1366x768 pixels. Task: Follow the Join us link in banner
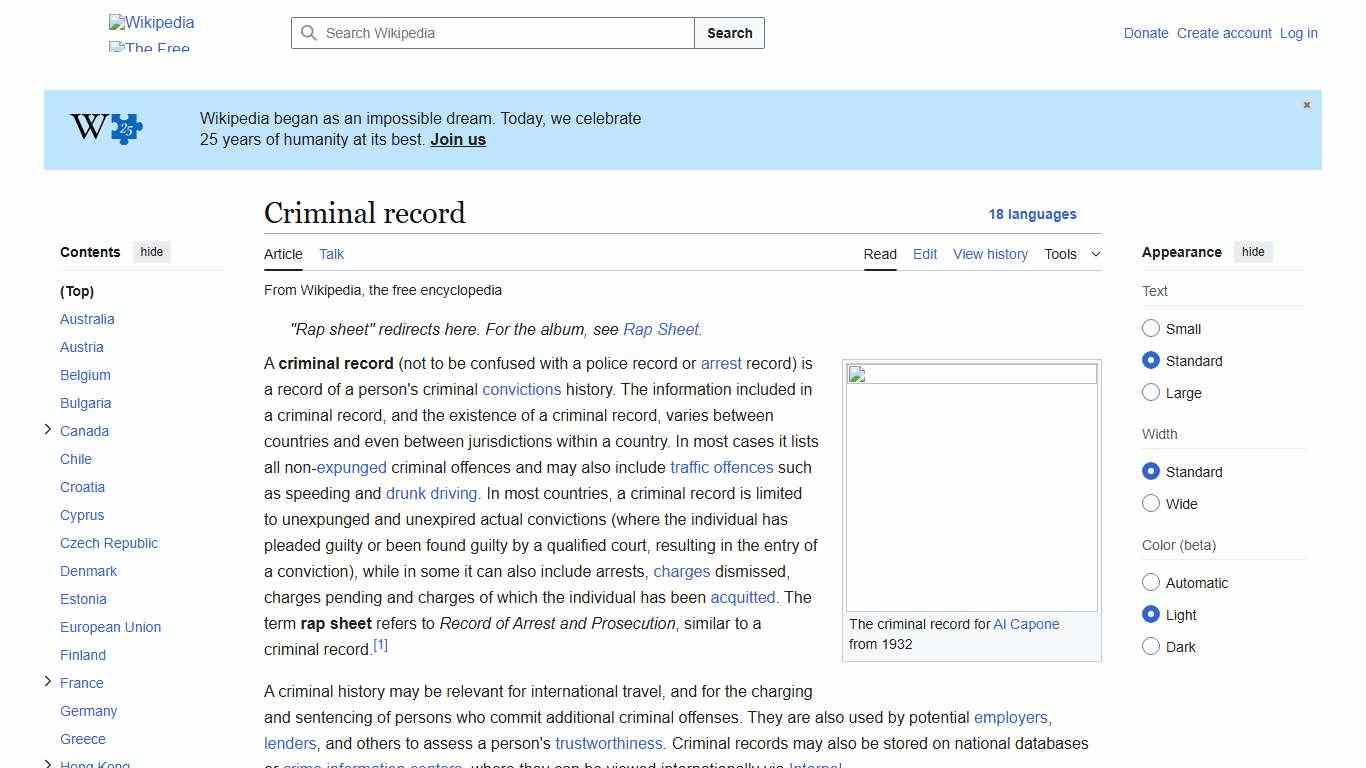(457, 139)
